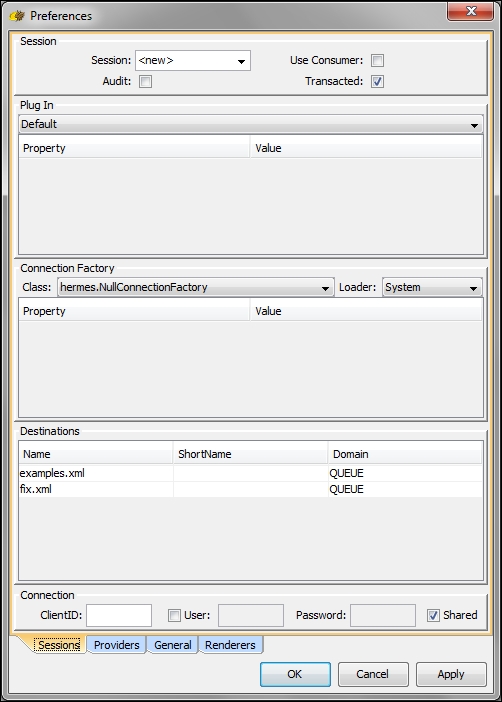Enable the Use Consumer checkbox
502x702 pixels.
point(378,60)
